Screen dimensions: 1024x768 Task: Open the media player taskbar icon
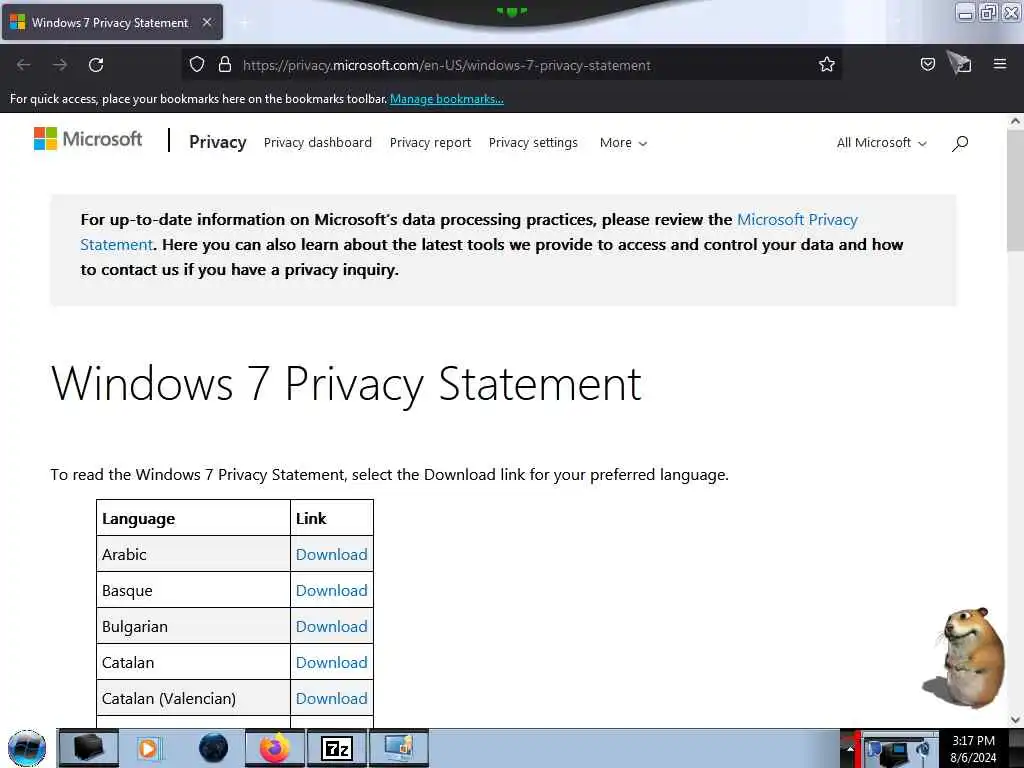(149, 748)
